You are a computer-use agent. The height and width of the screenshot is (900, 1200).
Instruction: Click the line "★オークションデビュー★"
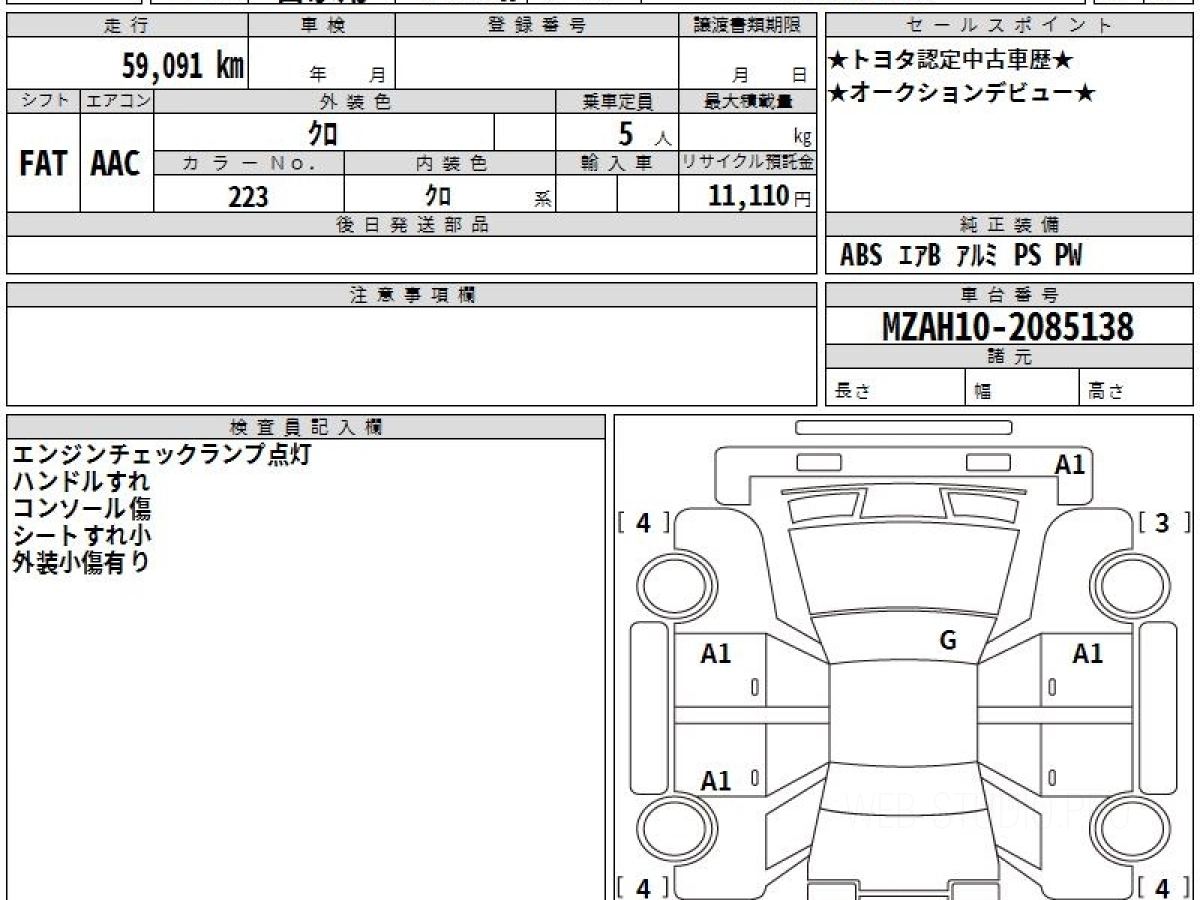click(x=961, y=94)
